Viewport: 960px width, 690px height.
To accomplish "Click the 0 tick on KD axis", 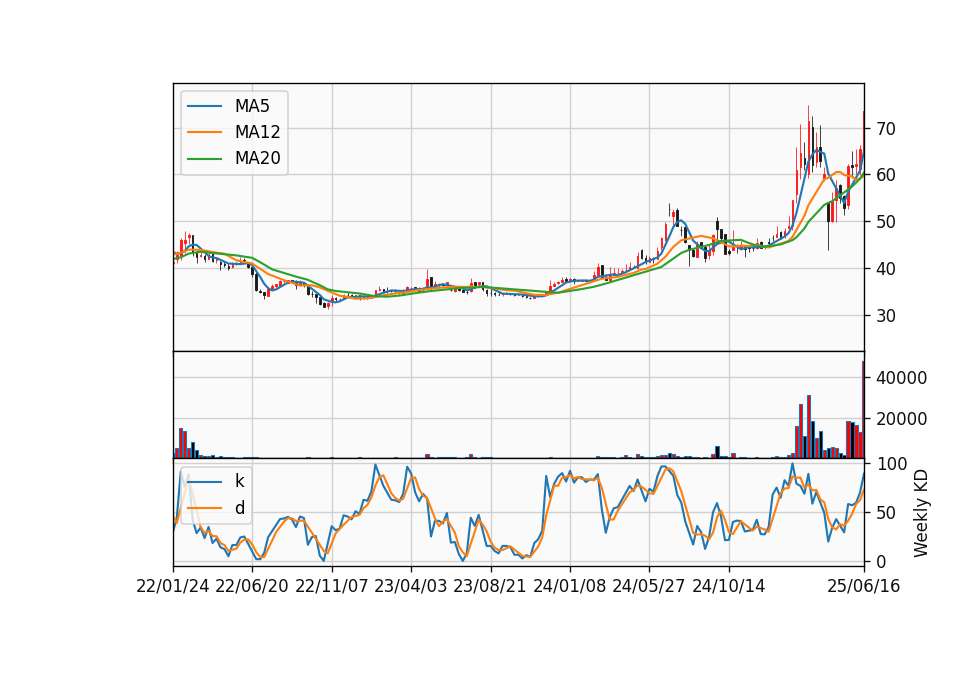I will (881, 561).
